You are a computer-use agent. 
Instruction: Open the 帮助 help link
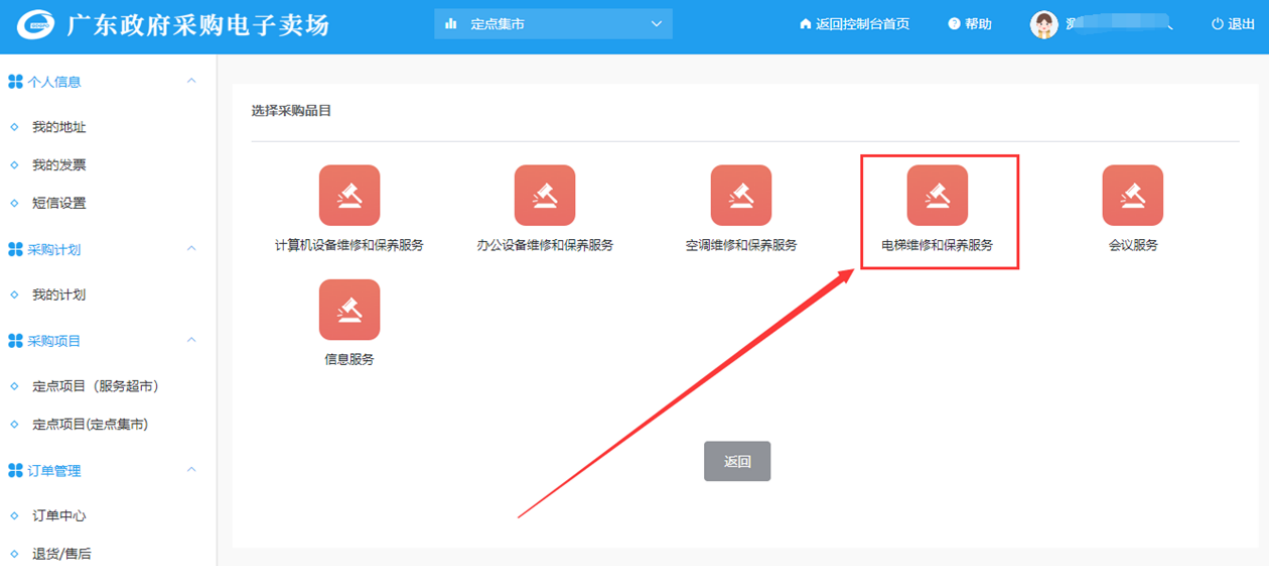(x=970, y=24)
